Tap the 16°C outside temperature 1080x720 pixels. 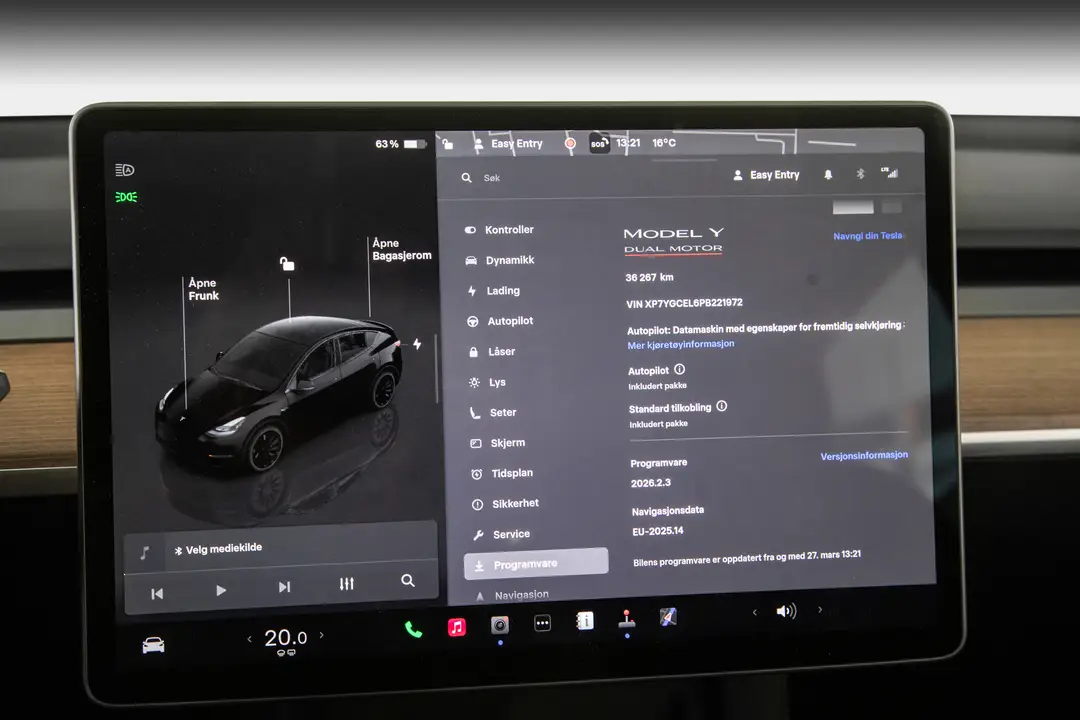664,143
